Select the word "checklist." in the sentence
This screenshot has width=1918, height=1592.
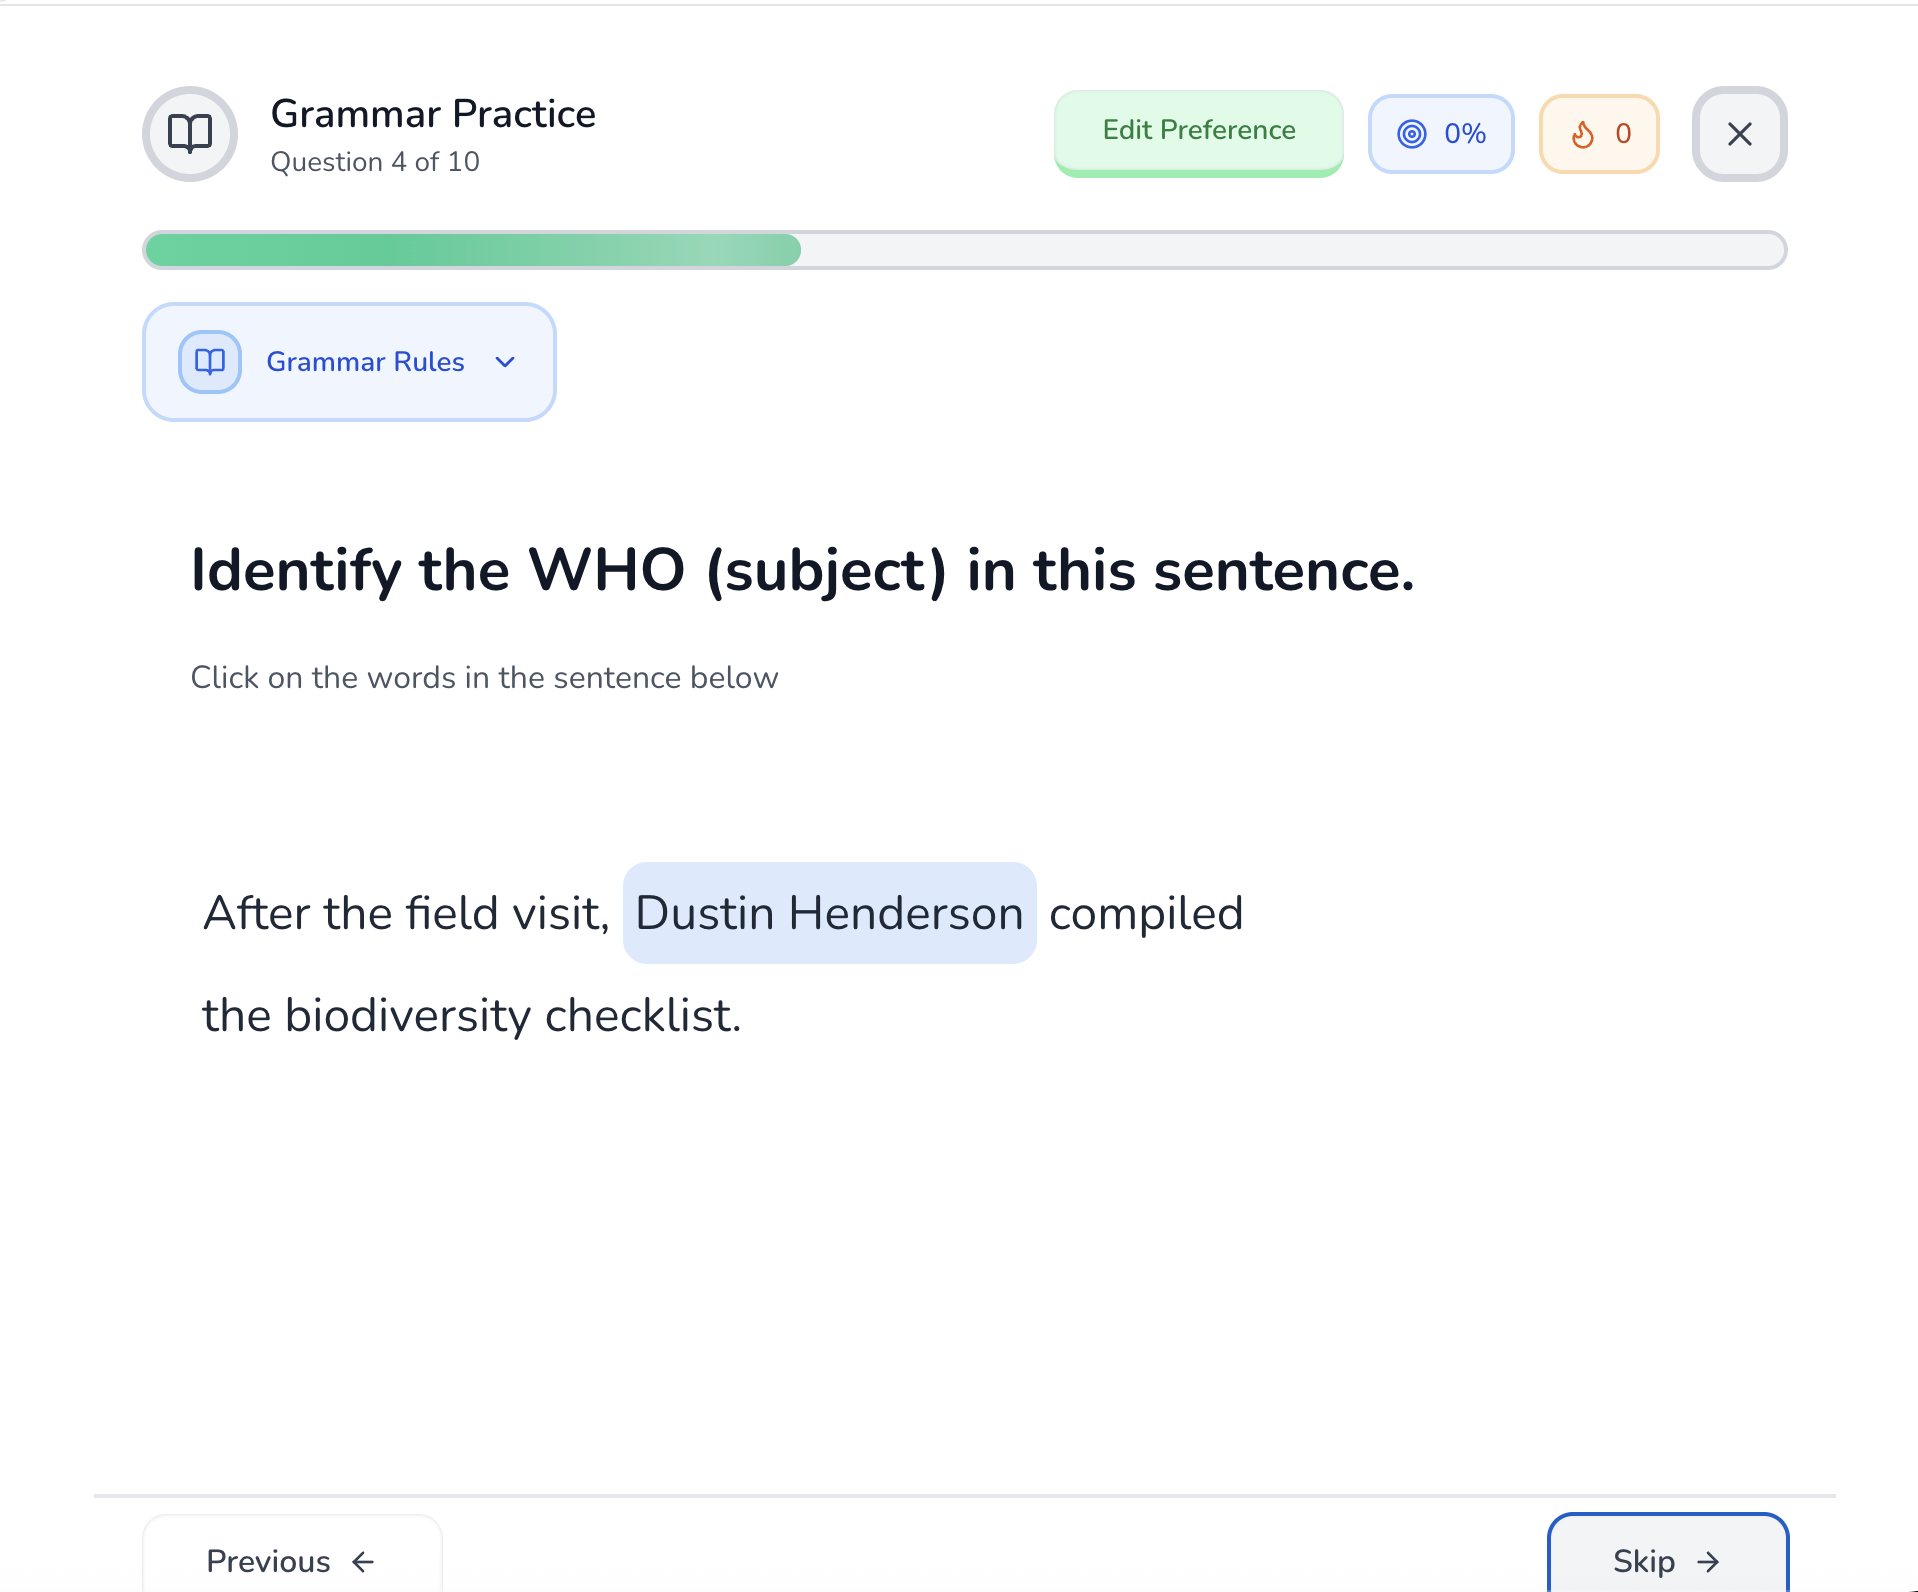(x=642, y=1015)
